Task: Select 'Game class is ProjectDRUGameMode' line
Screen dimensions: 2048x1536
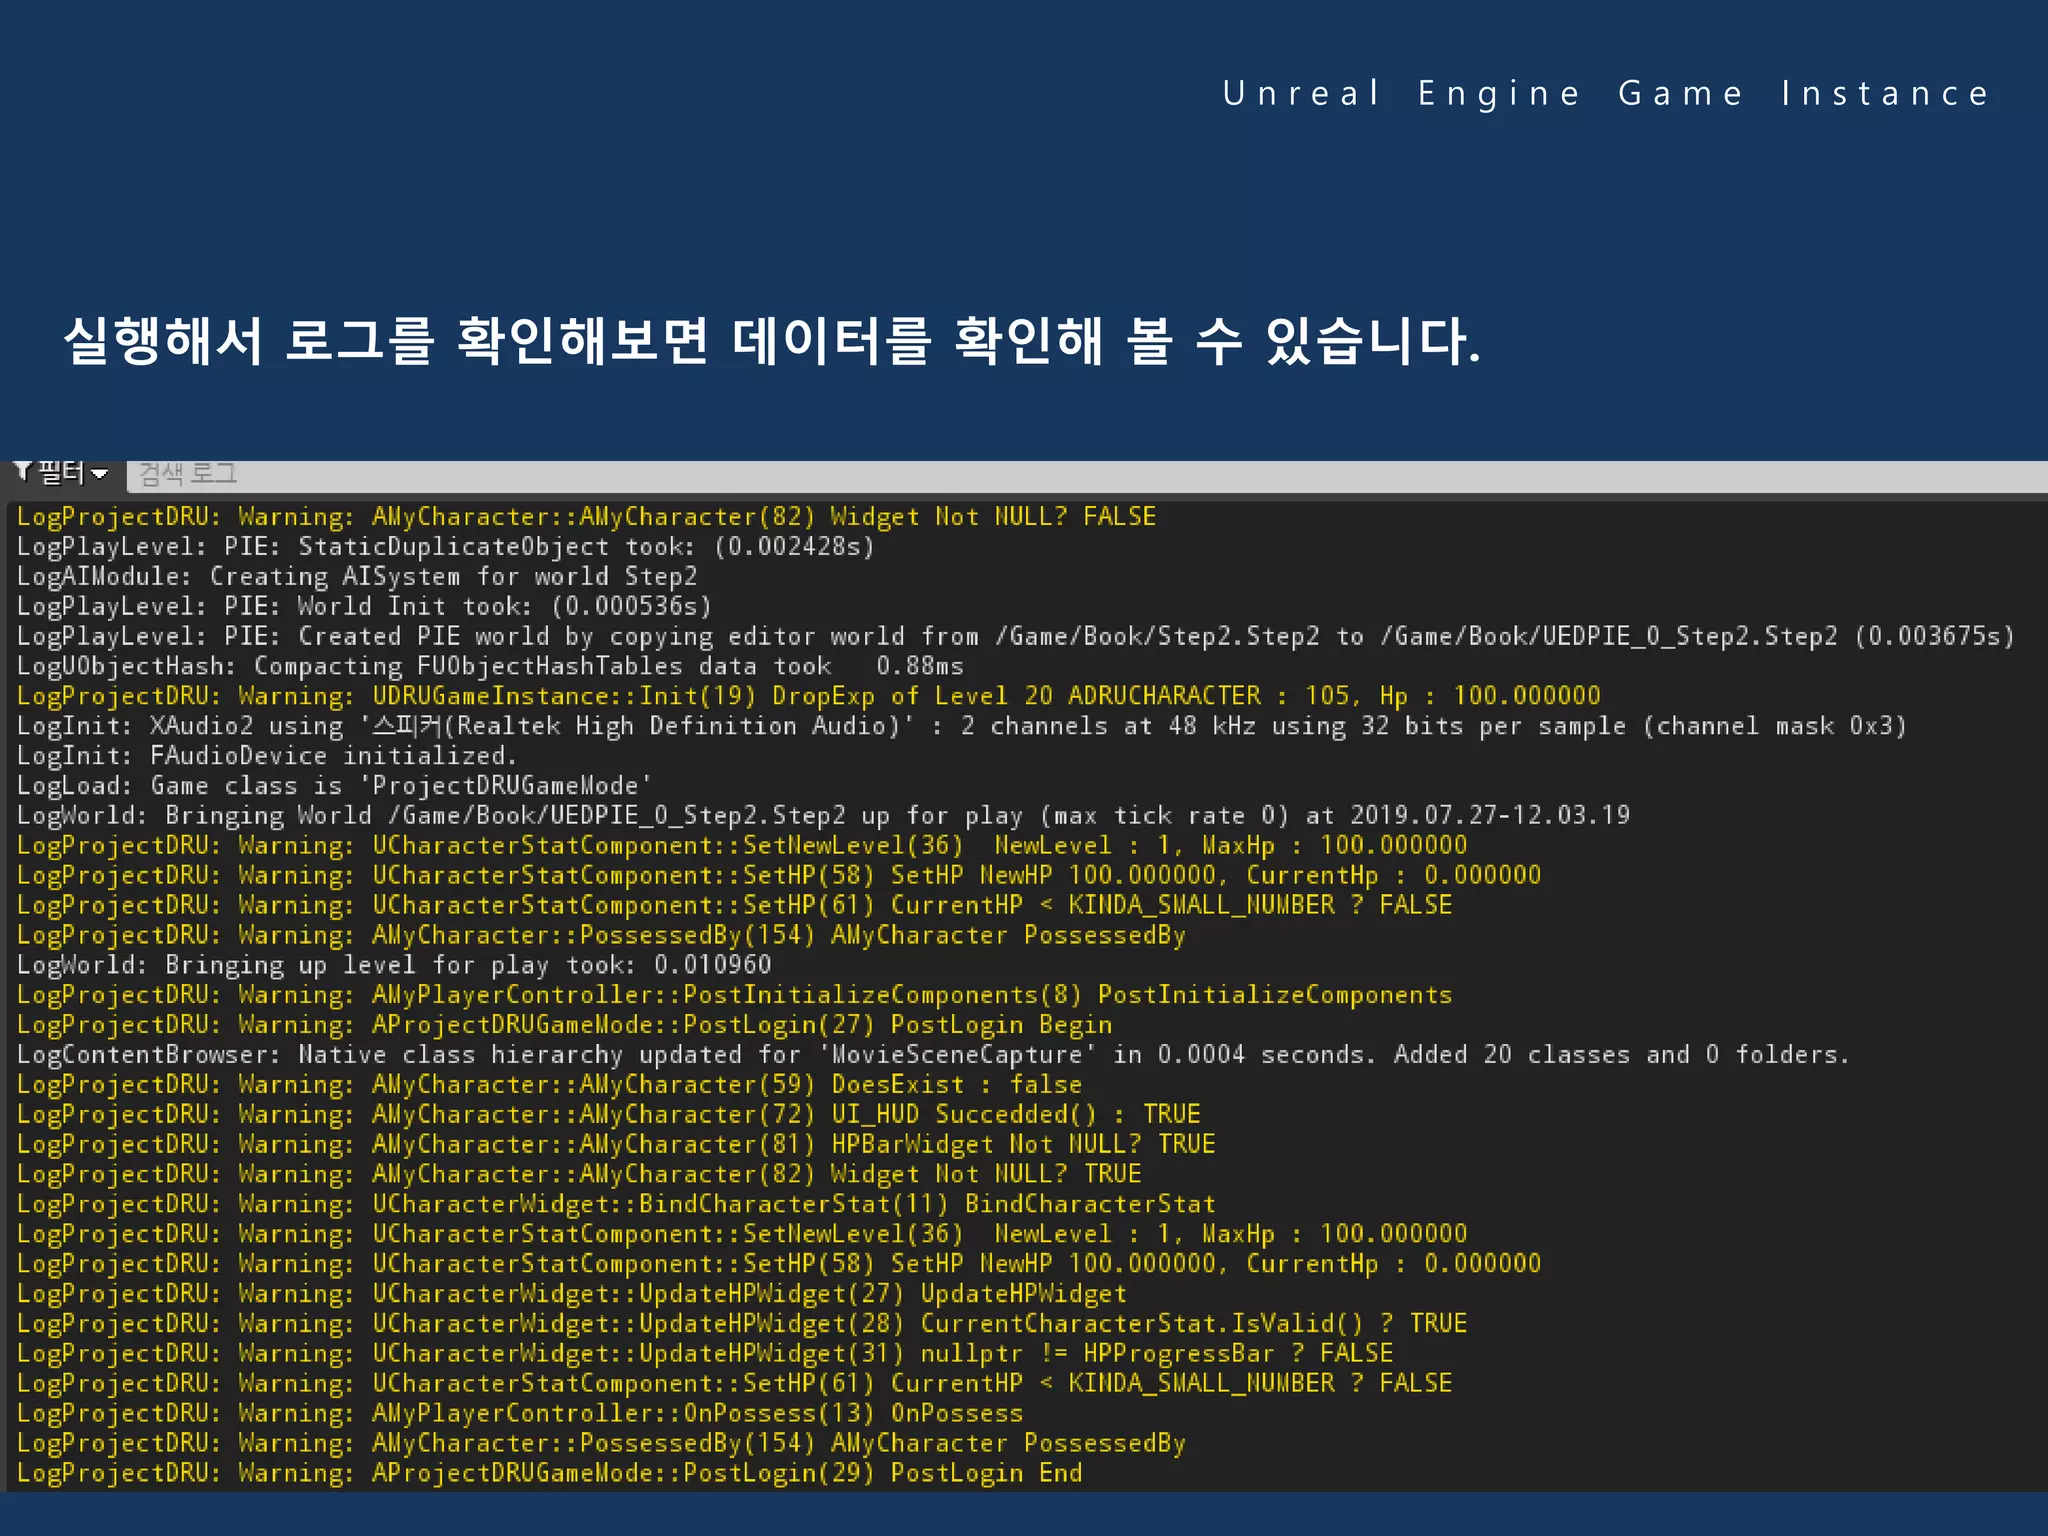Action: point(334,786)
